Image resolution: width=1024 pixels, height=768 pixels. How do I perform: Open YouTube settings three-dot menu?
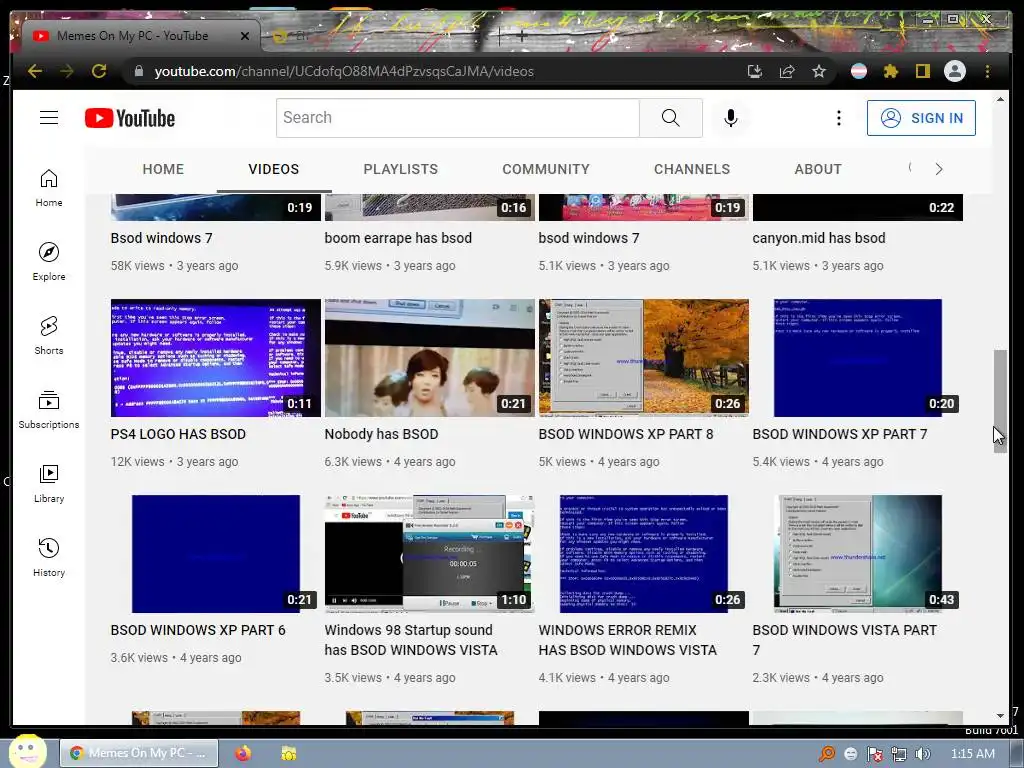(839, 118)
